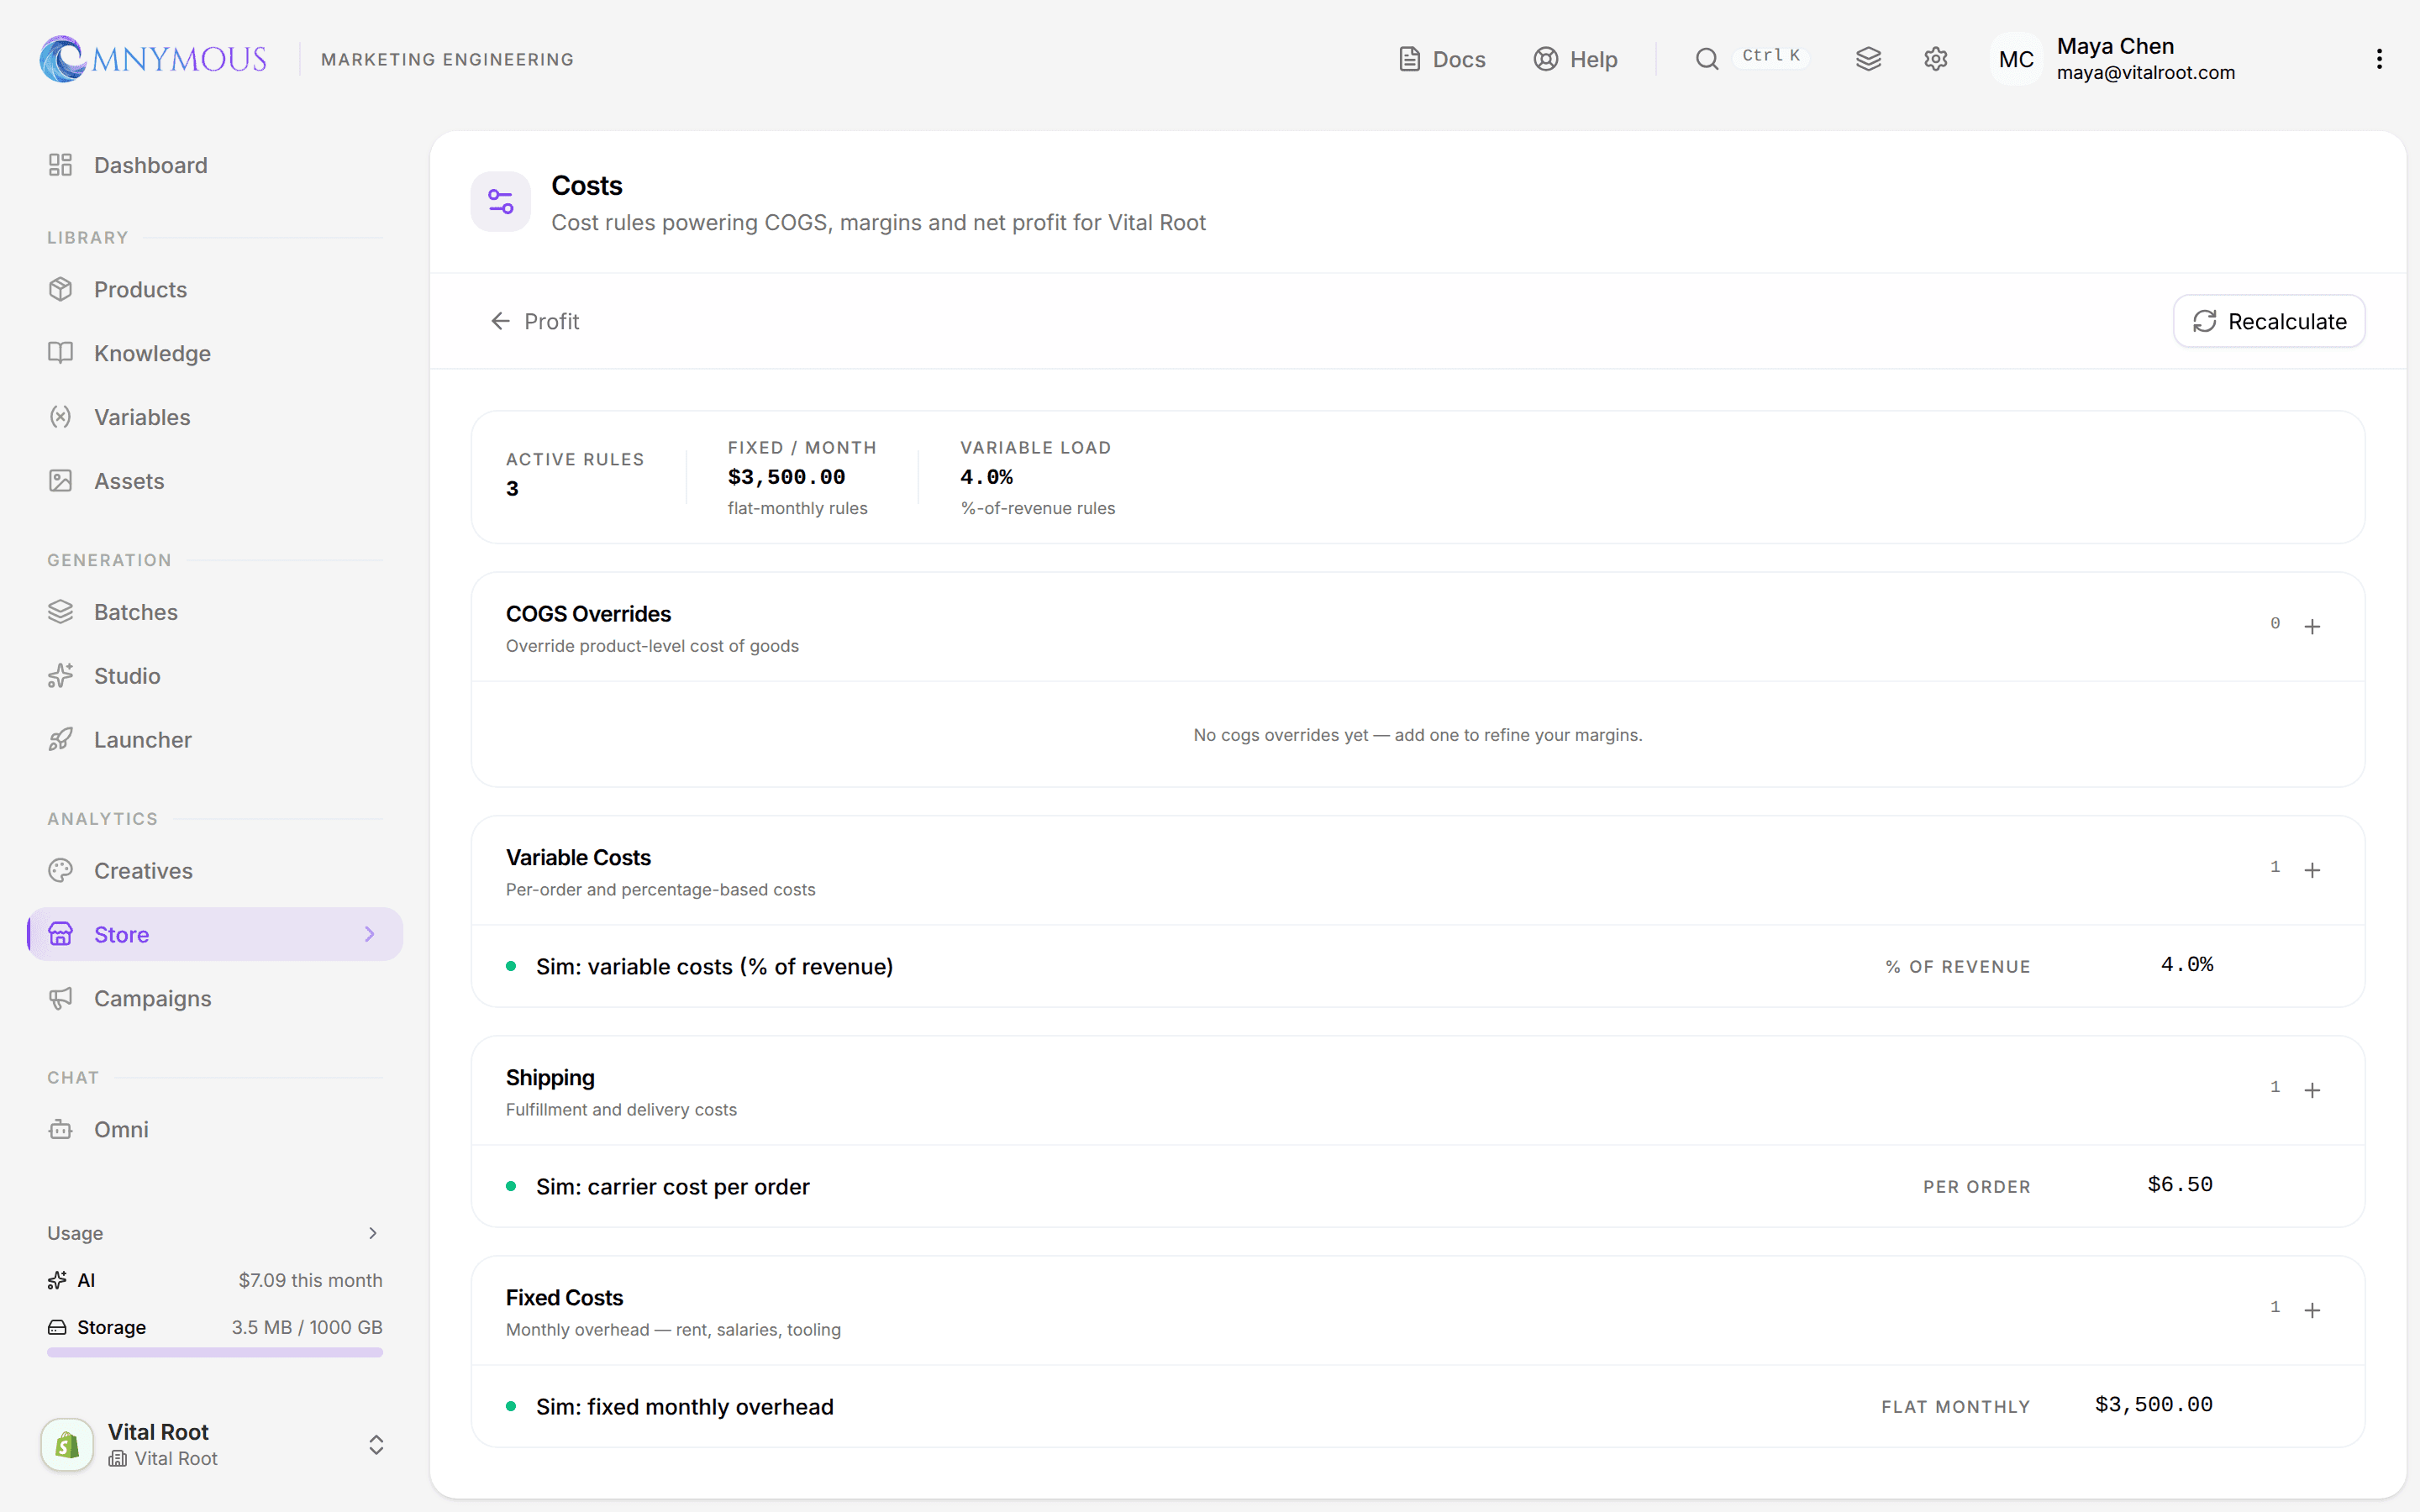Viewport: 2420px width, 1512px height.
Task: Click the Products box icon
Action: [61, 289]
